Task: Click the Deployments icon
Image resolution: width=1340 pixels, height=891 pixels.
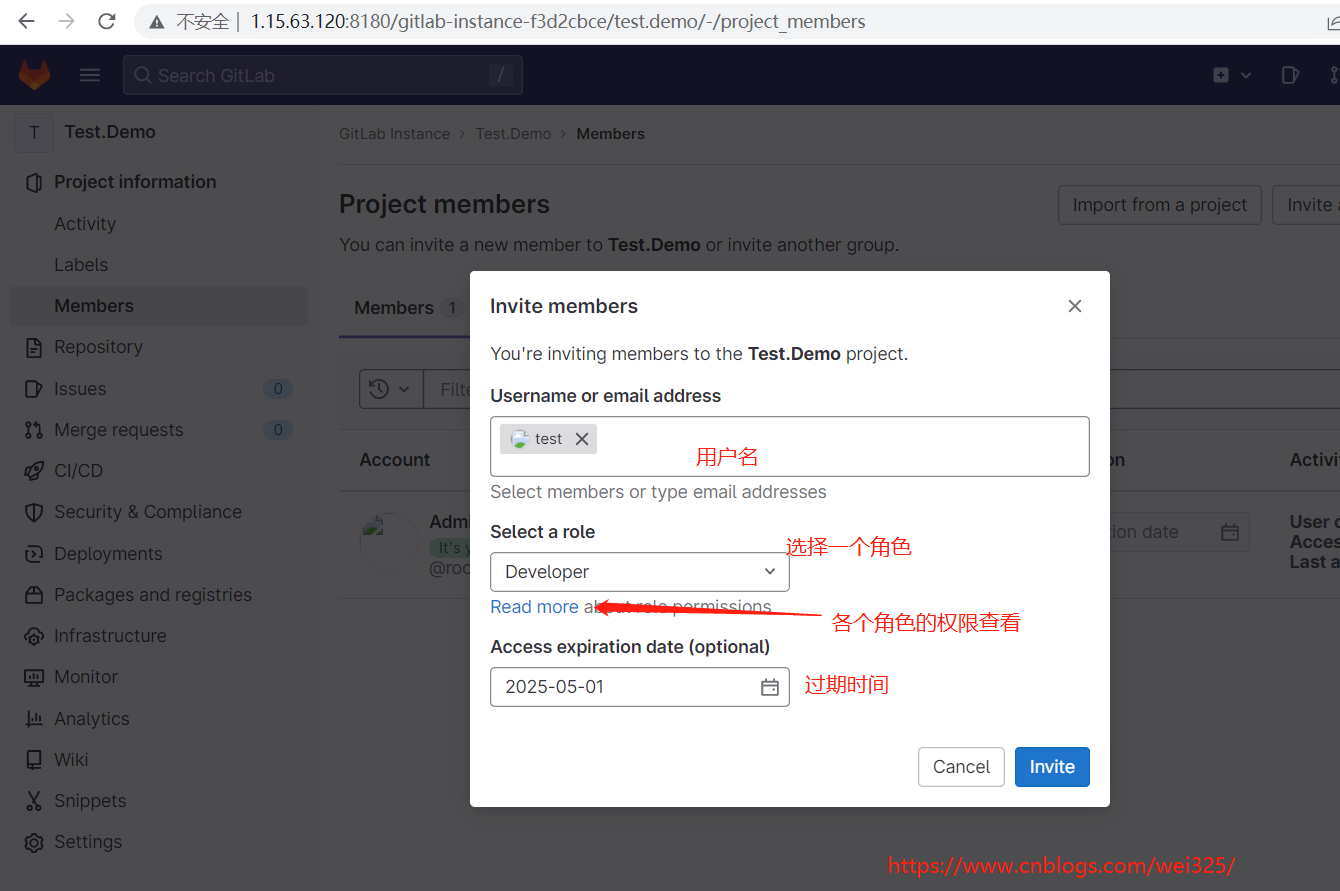Action: (34, 554)
